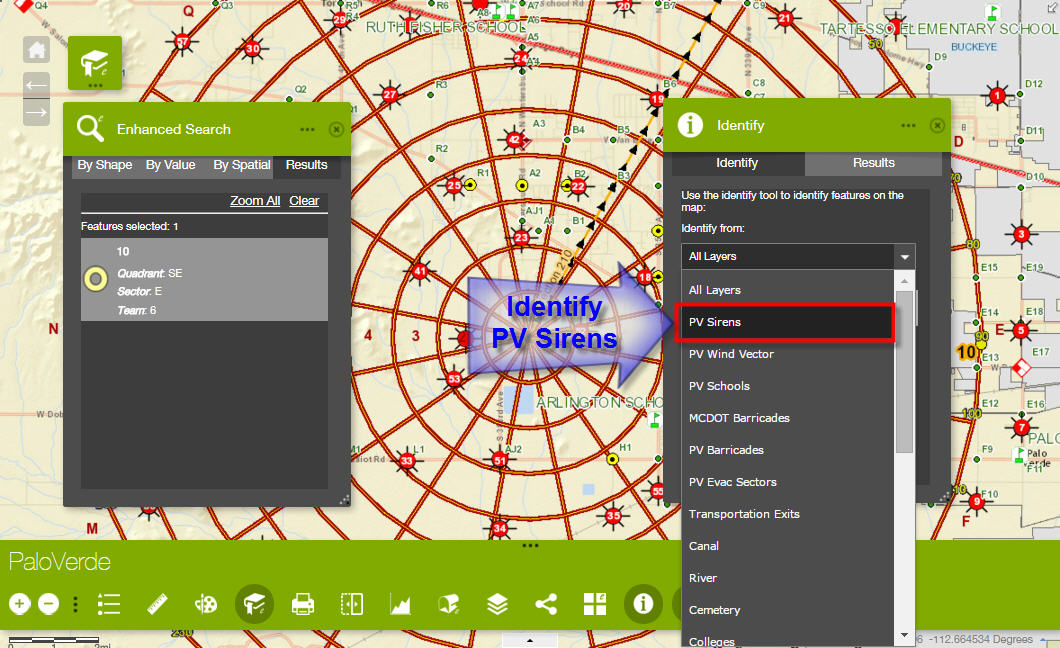Click the Home map extent button

click(x=37, y=50)
